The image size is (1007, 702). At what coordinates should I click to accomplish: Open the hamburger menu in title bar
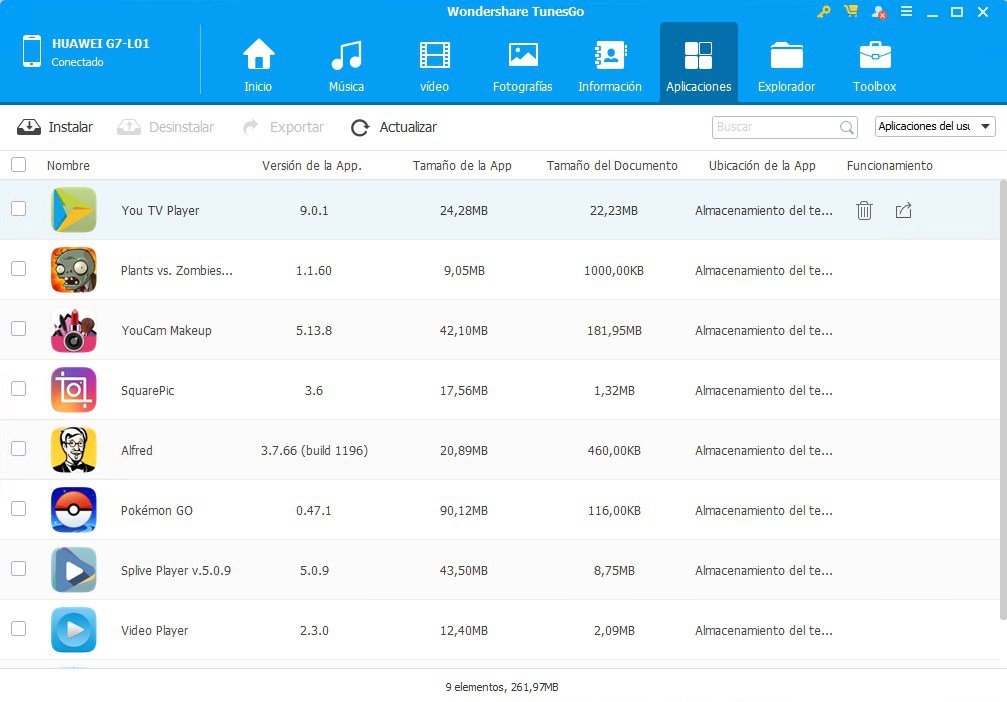905,12
